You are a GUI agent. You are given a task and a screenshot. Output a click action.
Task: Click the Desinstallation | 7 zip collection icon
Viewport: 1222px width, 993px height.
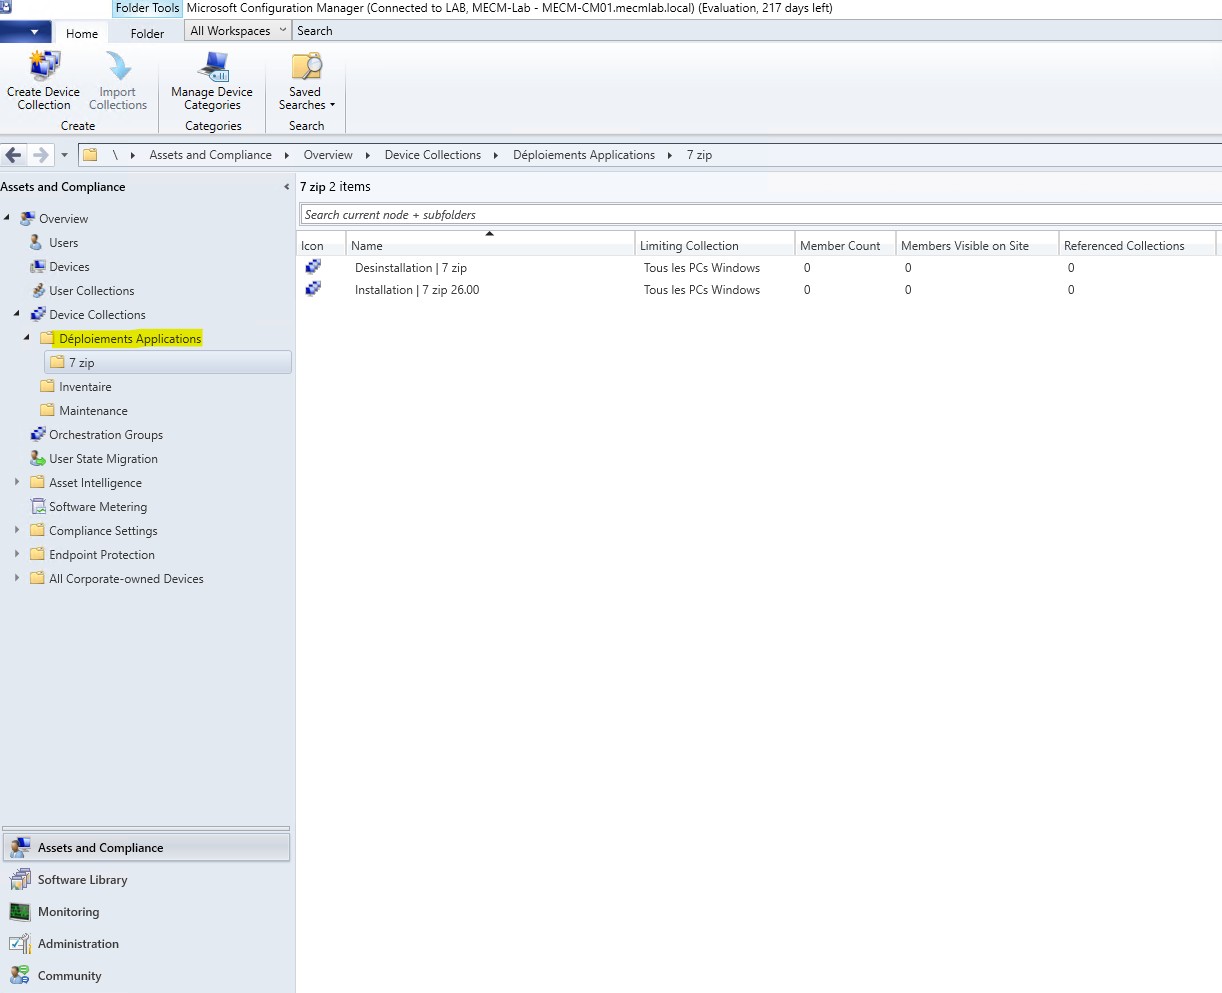click(x=313, y=267)
